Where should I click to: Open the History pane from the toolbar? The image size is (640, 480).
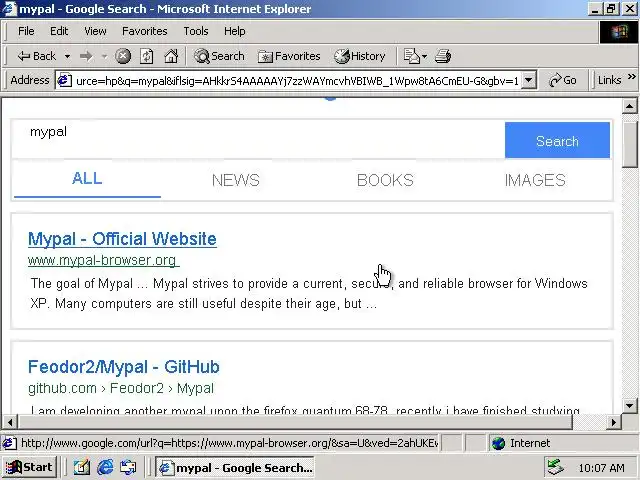tap(360, 56)
